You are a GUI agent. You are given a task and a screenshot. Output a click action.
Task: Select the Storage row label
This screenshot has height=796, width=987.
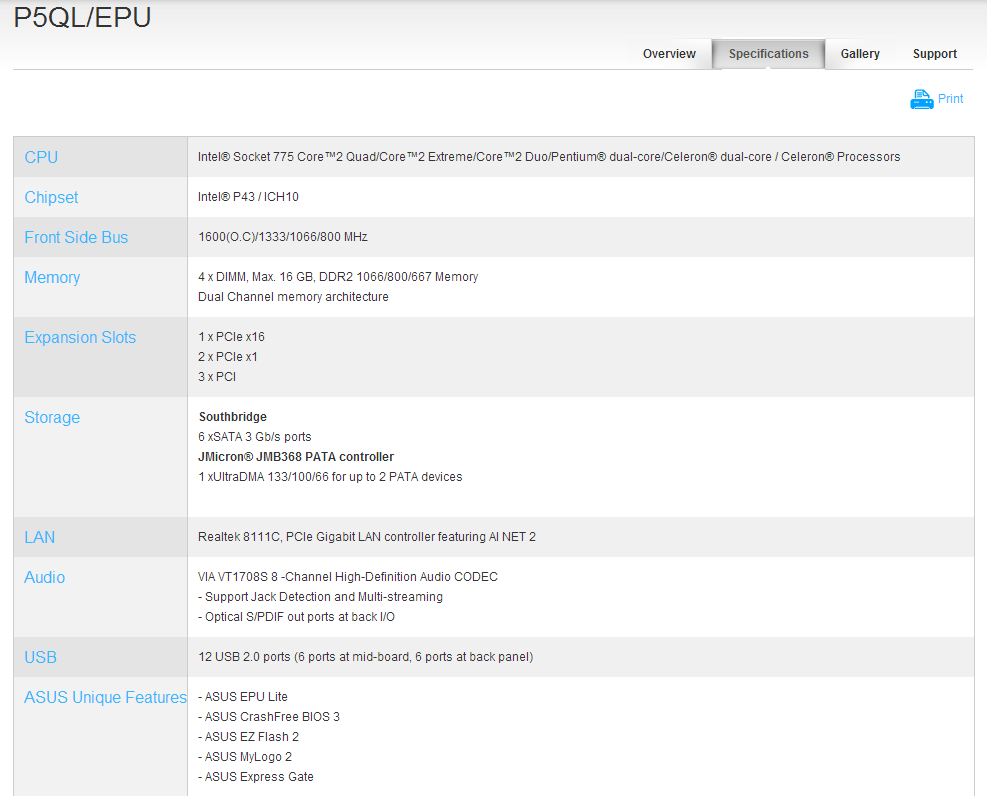(x=52, y=417)
